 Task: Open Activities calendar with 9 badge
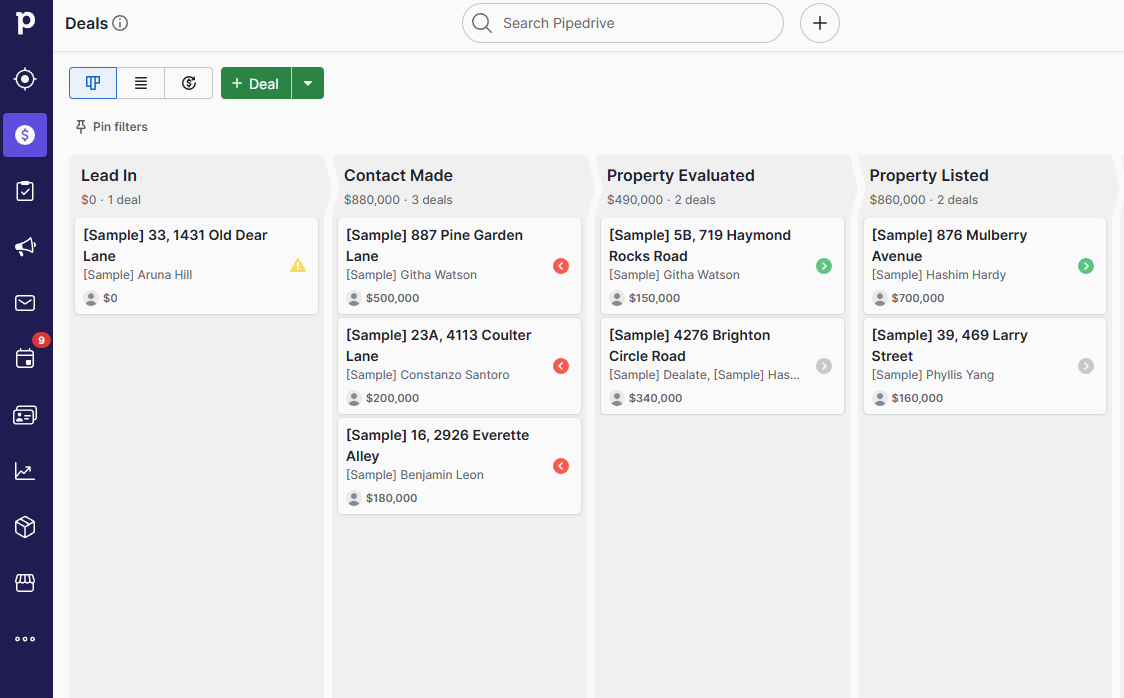(x=25, y=358)
